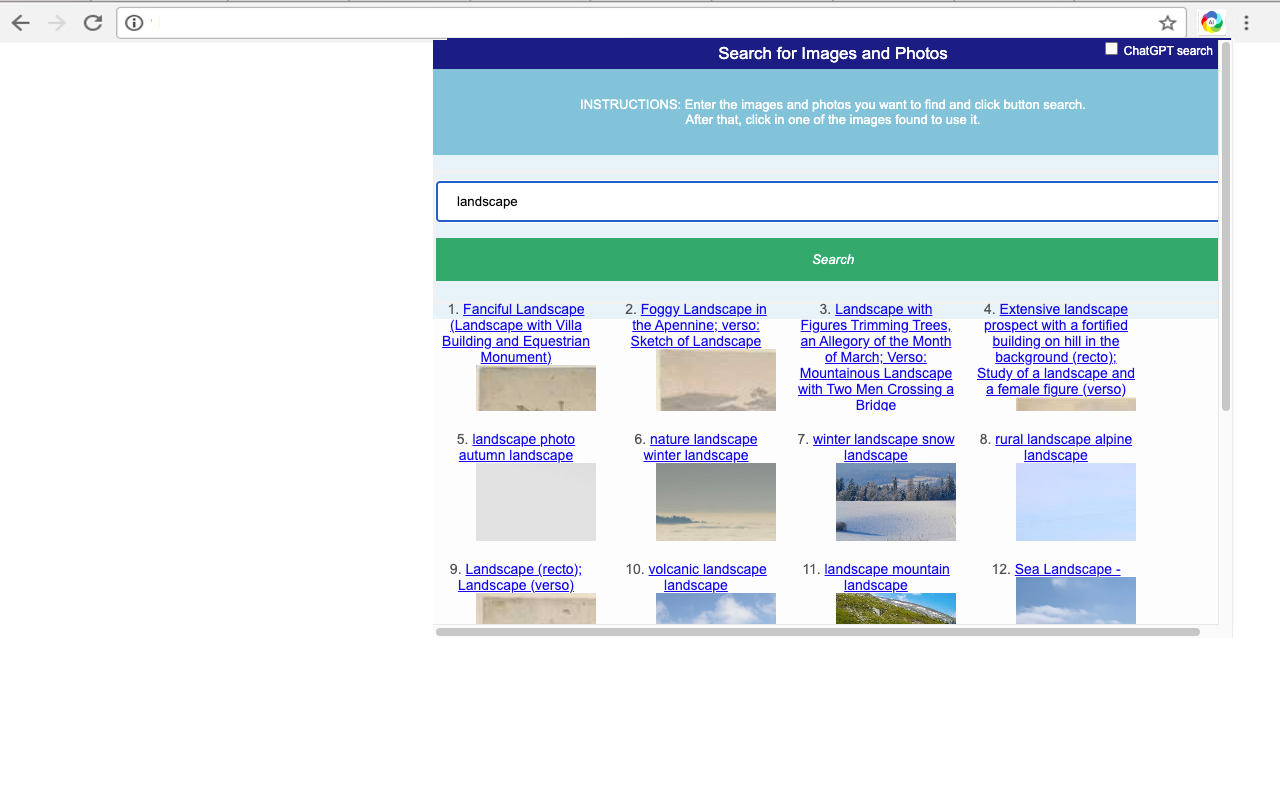1280x800 pixels.
Task: Select the landscape mountain thumbnail image
Action: (x=896, y=608)
